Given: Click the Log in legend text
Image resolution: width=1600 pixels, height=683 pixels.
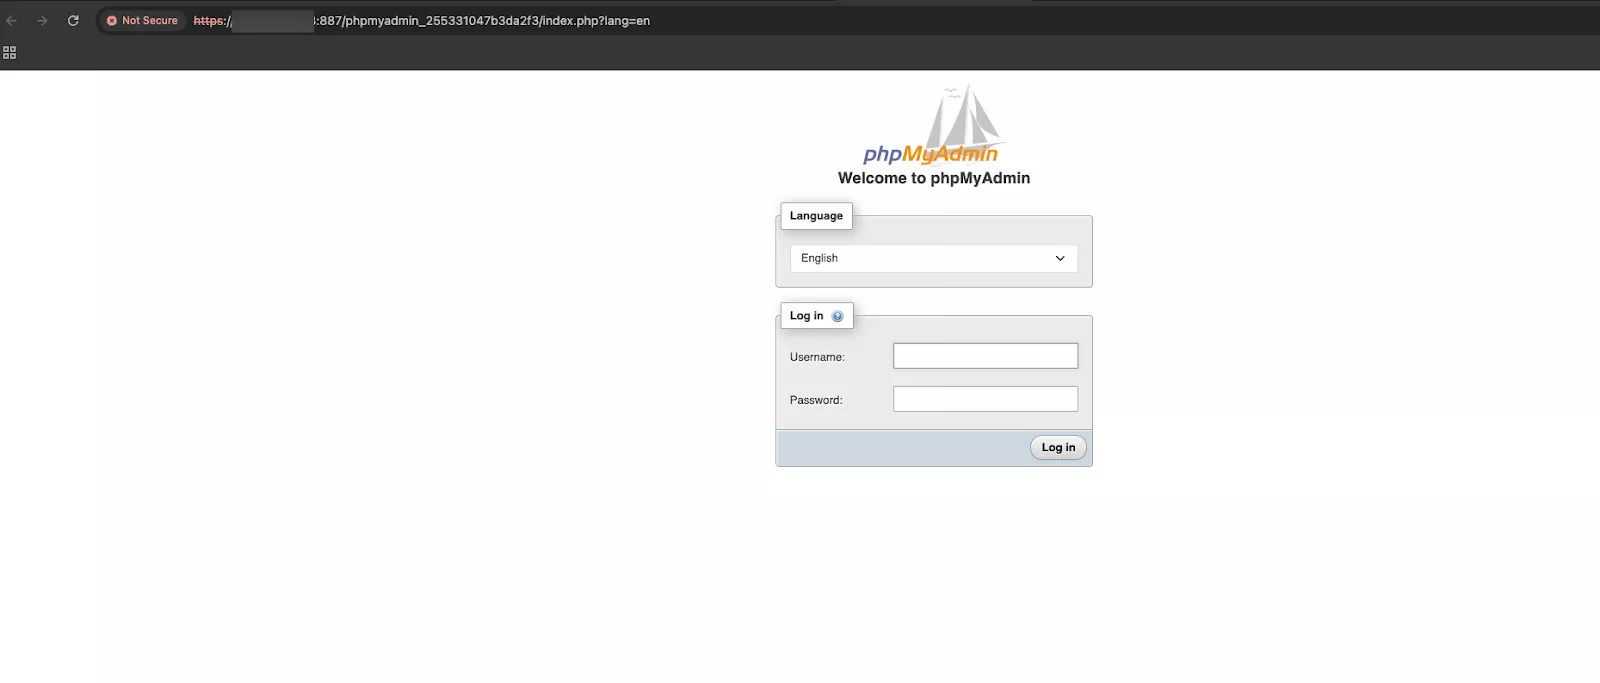Looking at the screenshot, I should pyautogui.click(x=806, y=316).
